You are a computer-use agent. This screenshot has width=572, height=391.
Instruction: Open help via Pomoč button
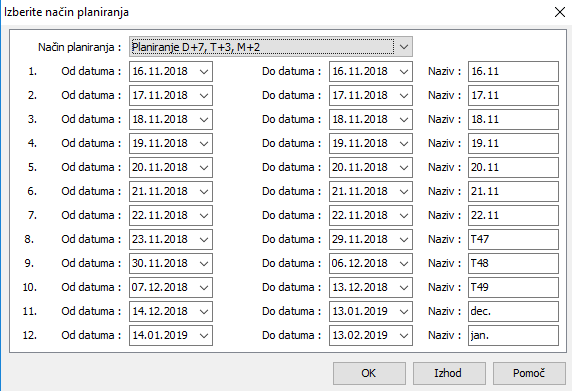coord(529,373)
